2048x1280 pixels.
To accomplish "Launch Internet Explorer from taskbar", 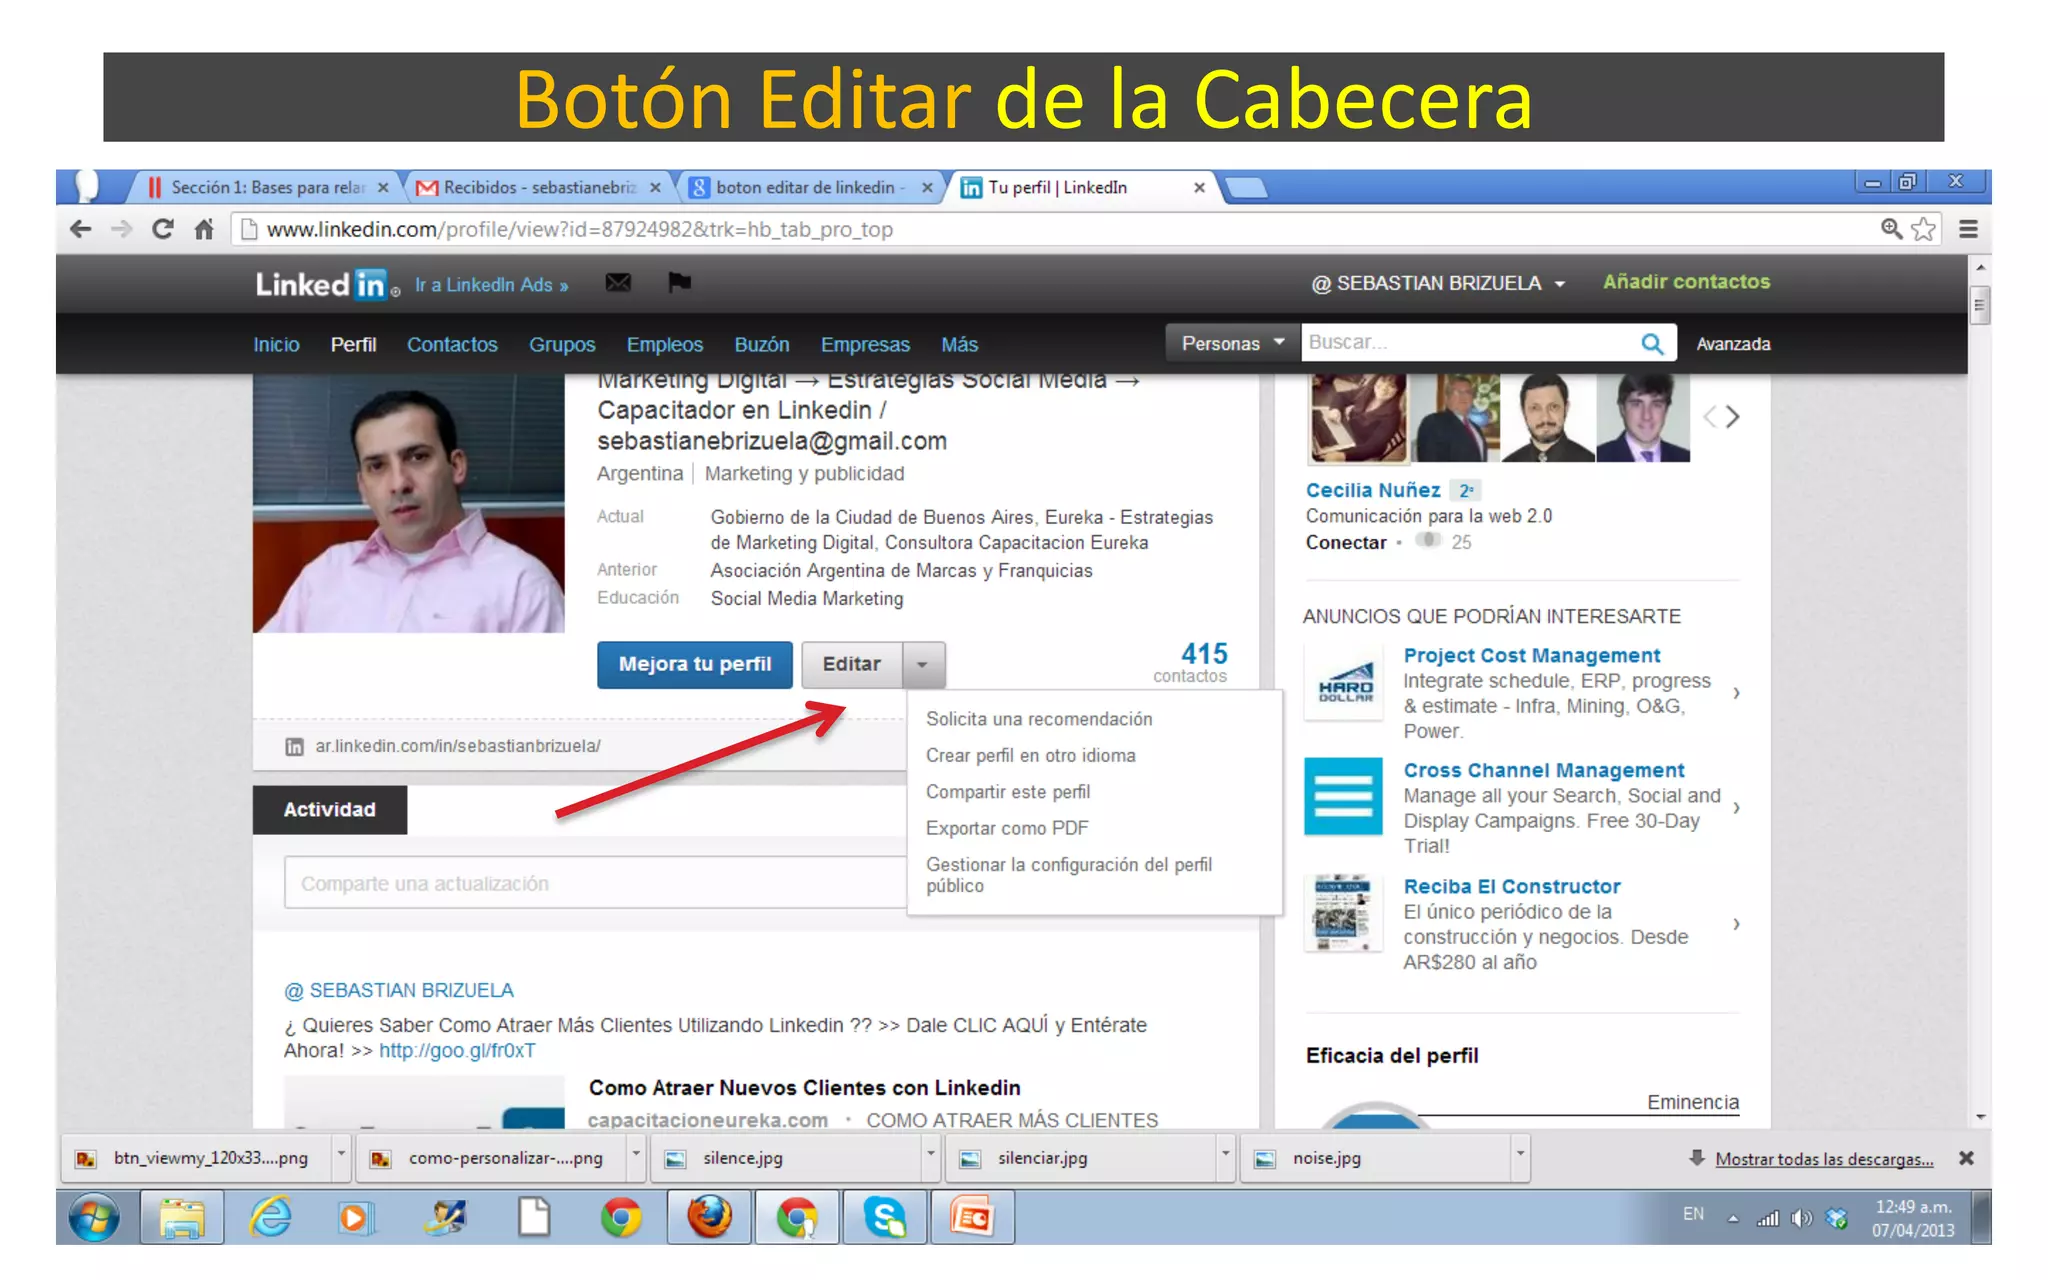I will [270, 1218].
